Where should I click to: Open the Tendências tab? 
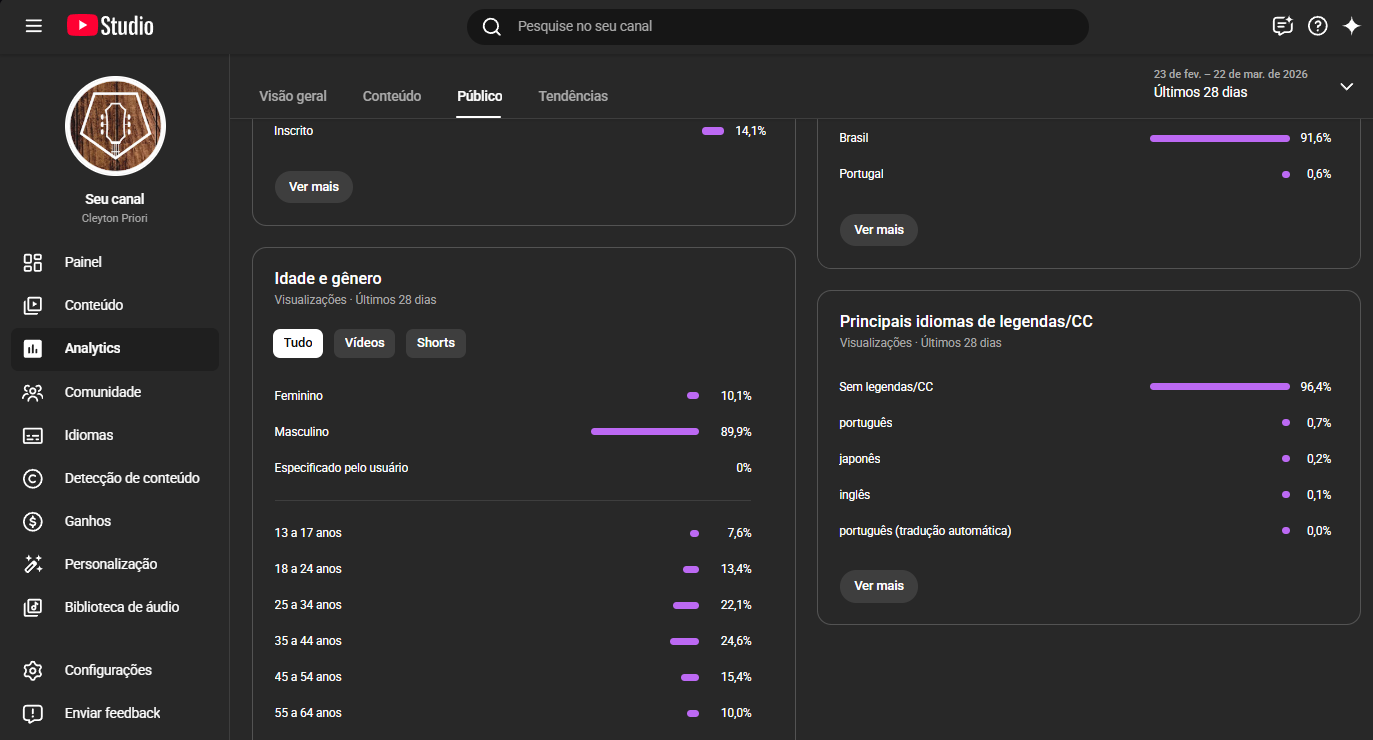coord(573,96)
